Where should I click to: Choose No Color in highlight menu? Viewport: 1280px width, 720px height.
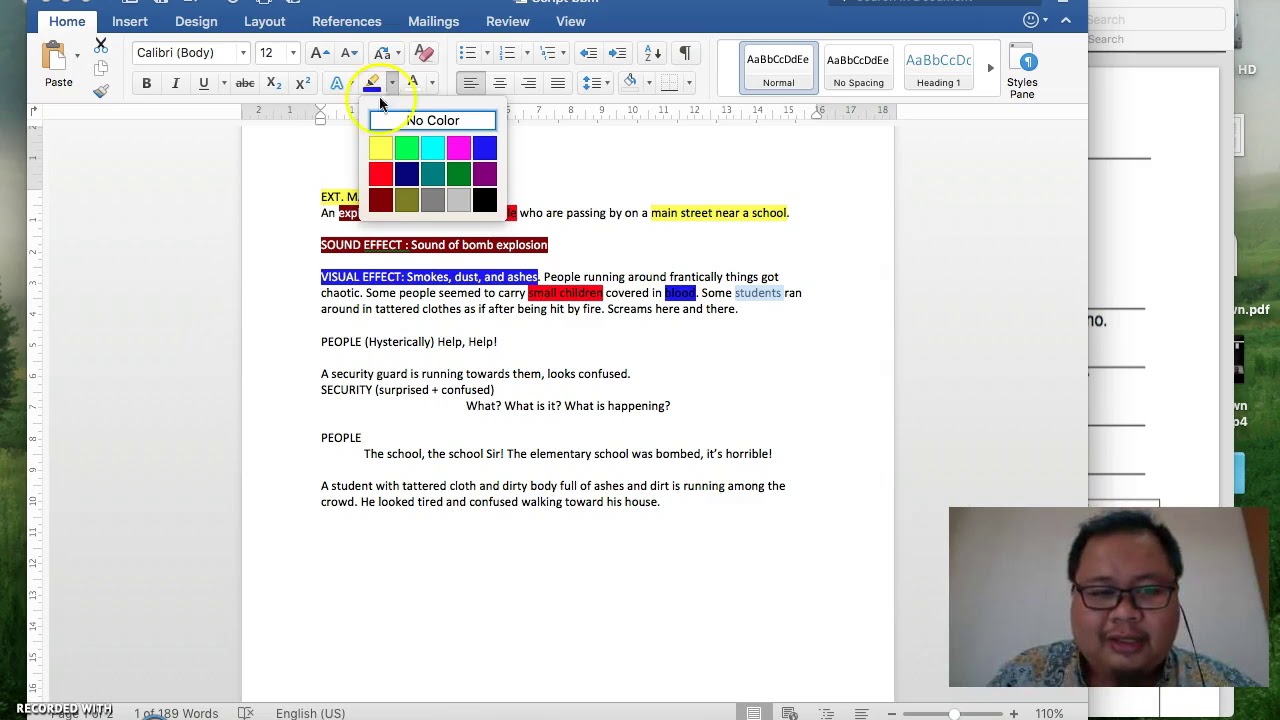click(433, 120)
